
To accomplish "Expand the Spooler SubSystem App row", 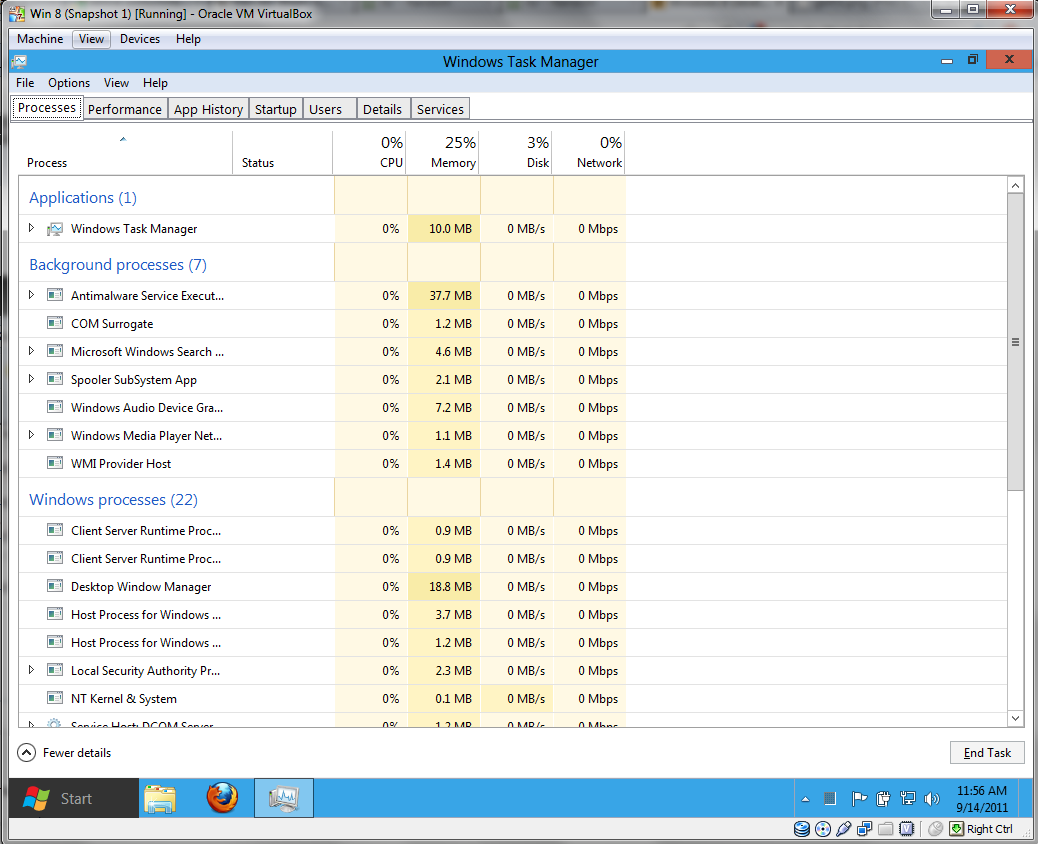I will 31,379.
